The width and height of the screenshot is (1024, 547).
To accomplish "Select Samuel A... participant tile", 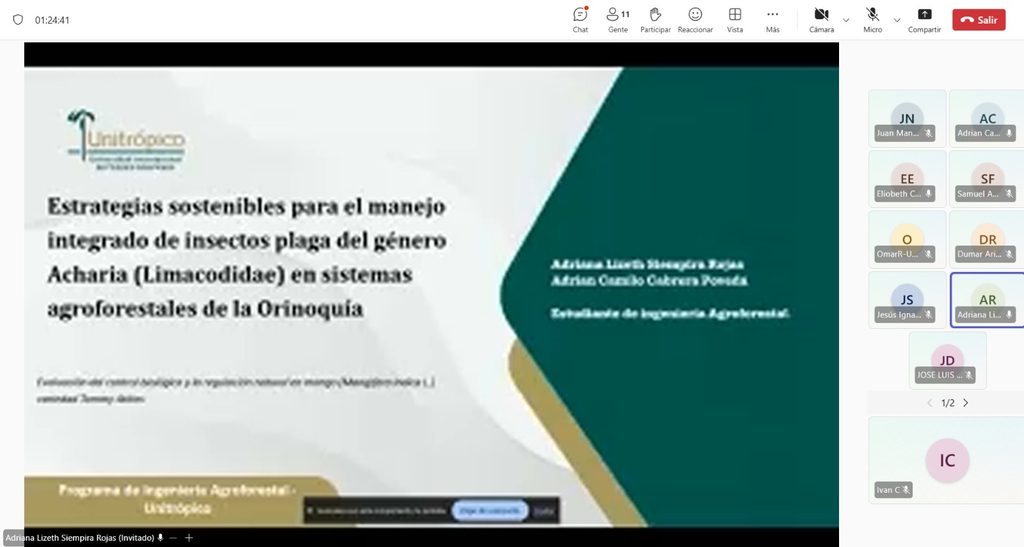I will point(987,179).
